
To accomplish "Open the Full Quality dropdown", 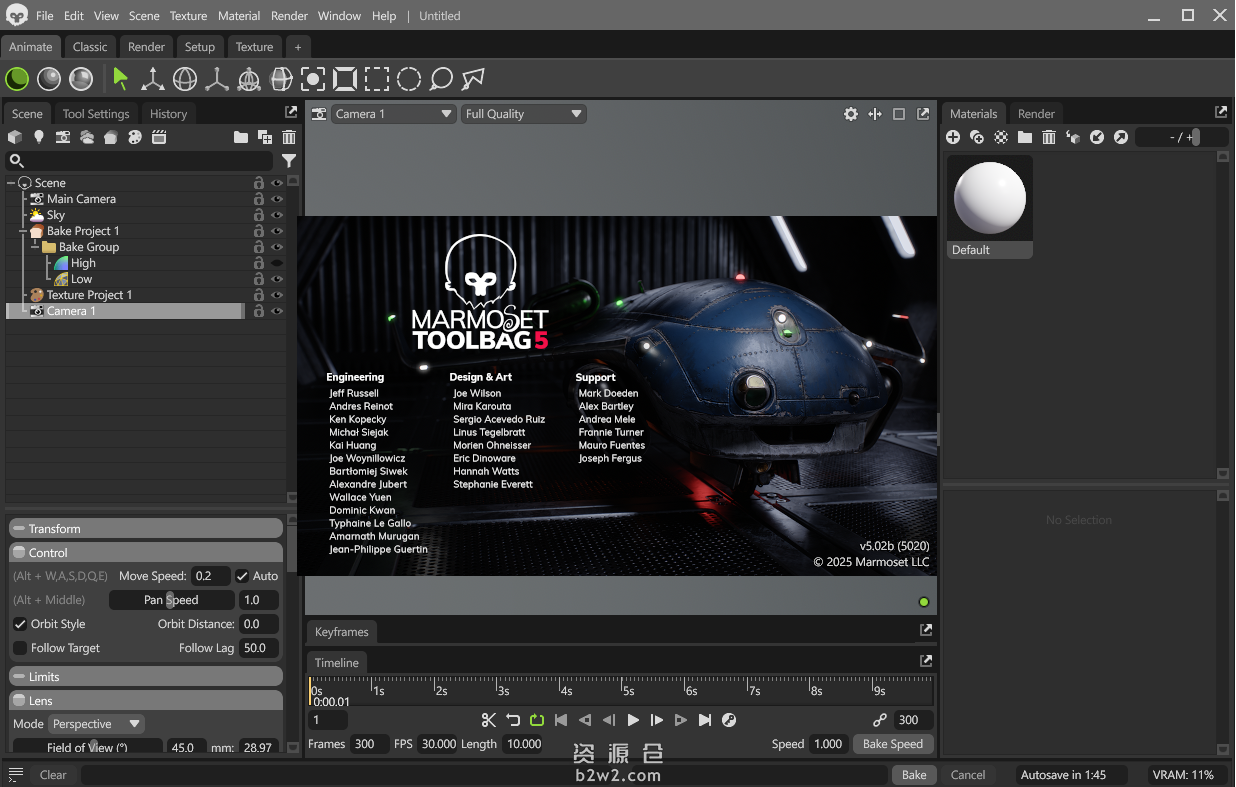I will (523, 114).
